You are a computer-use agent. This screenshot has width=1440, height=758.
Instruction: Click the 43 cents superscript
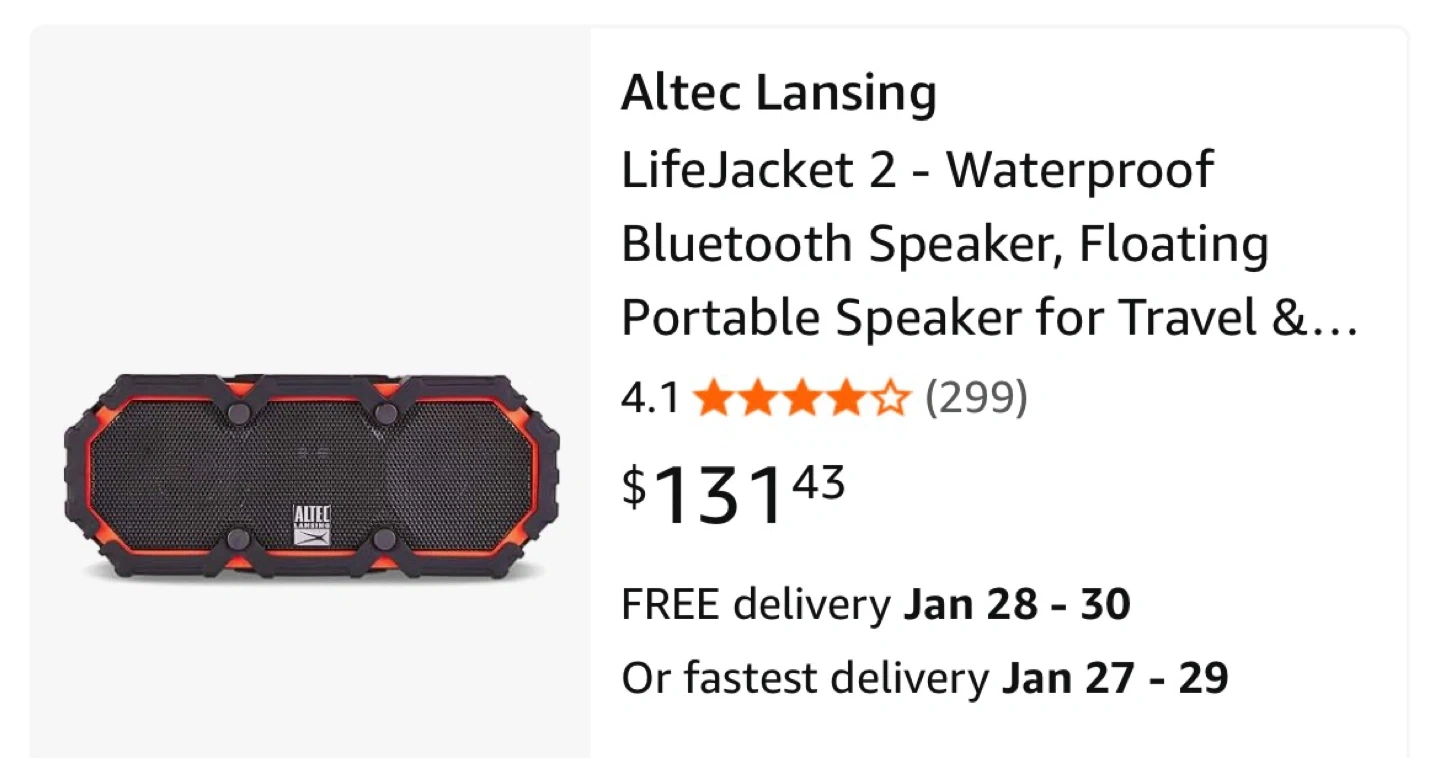[819, 484]
